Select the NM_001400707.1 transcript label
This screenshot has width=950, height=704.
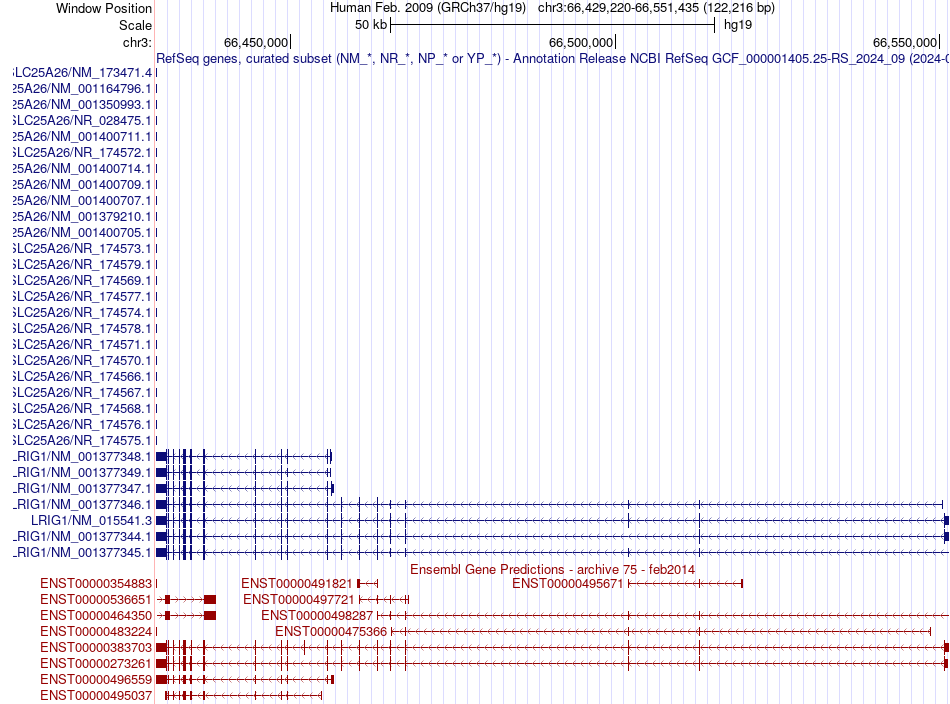coord(82,201)
